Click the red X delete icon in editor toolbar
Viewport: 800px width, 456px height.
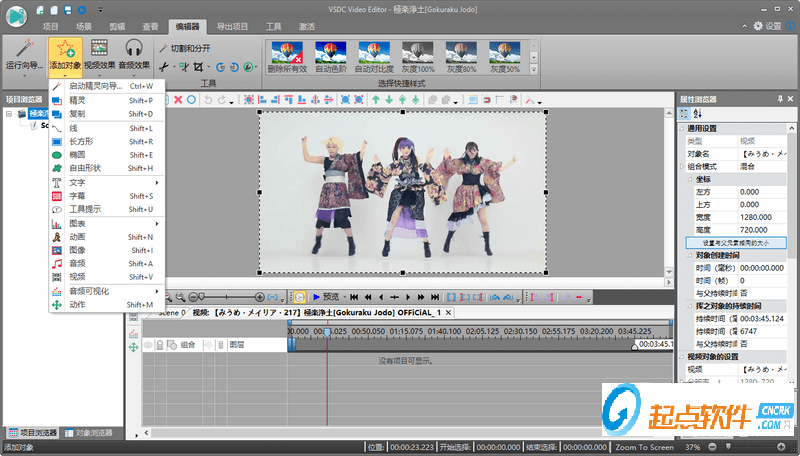pos(178,100)
